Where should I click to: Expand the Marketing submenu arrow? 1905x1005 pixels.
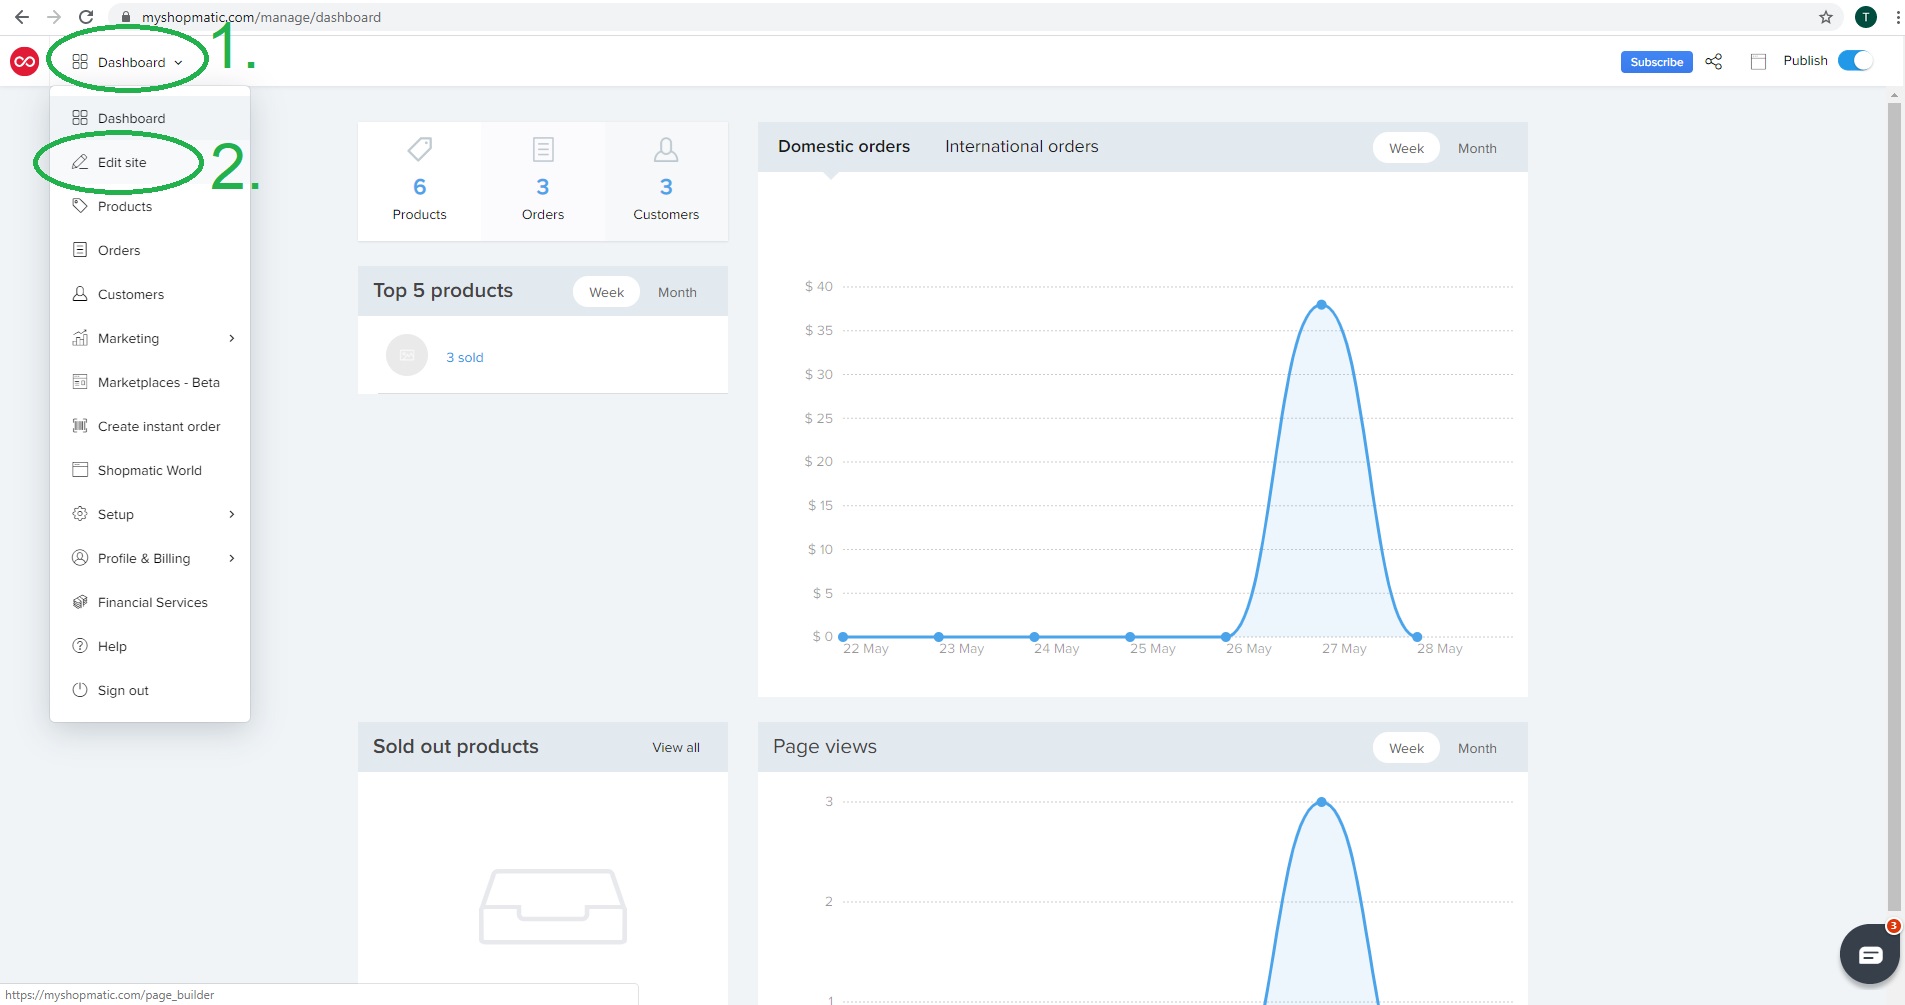[x=232, y=338]
